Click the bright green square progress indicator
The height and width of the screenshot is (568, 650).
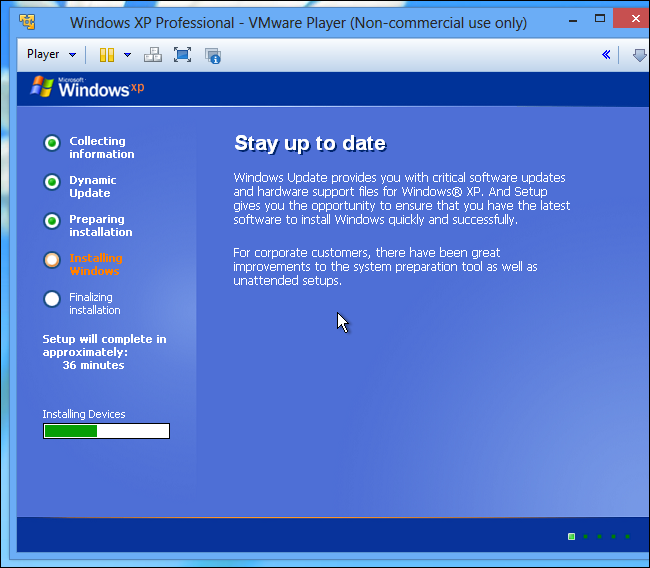tap(571, 536)
